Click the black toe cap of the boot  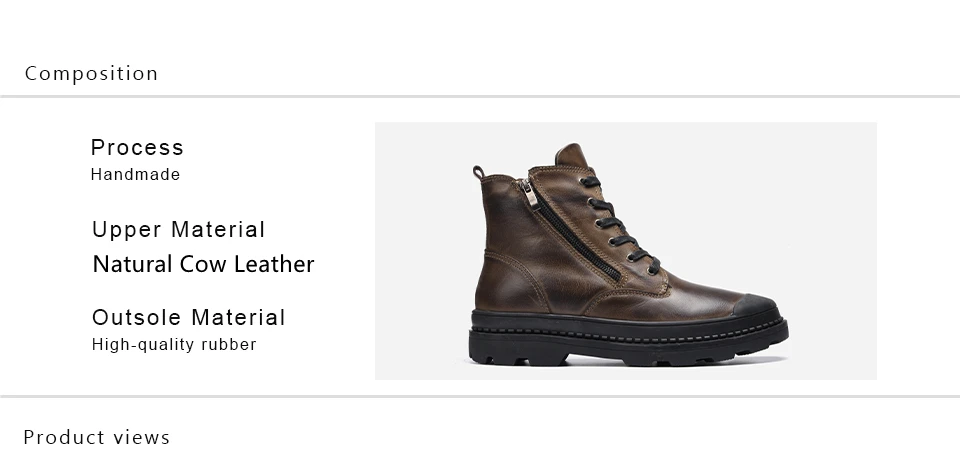(755, 304)
